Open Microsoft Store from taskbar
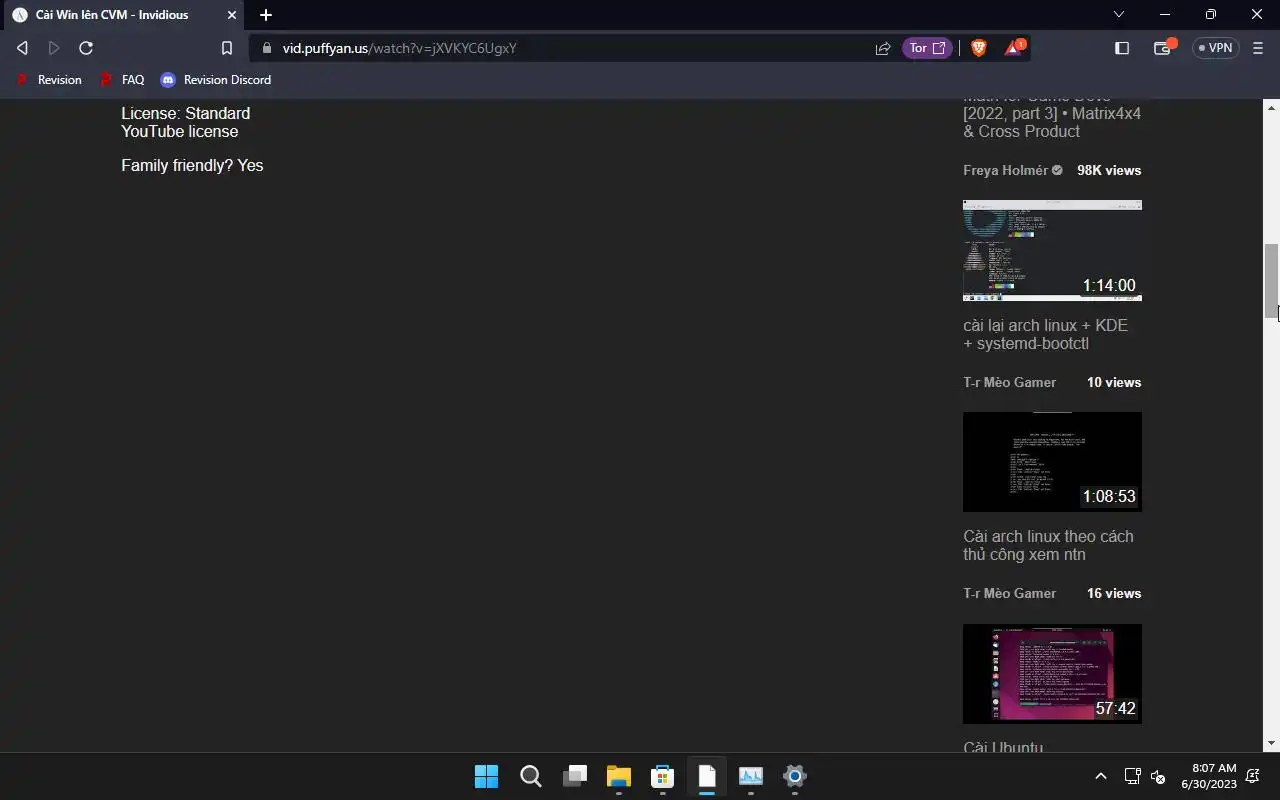This screenshot has height=800, width=1280. point(662,776)
